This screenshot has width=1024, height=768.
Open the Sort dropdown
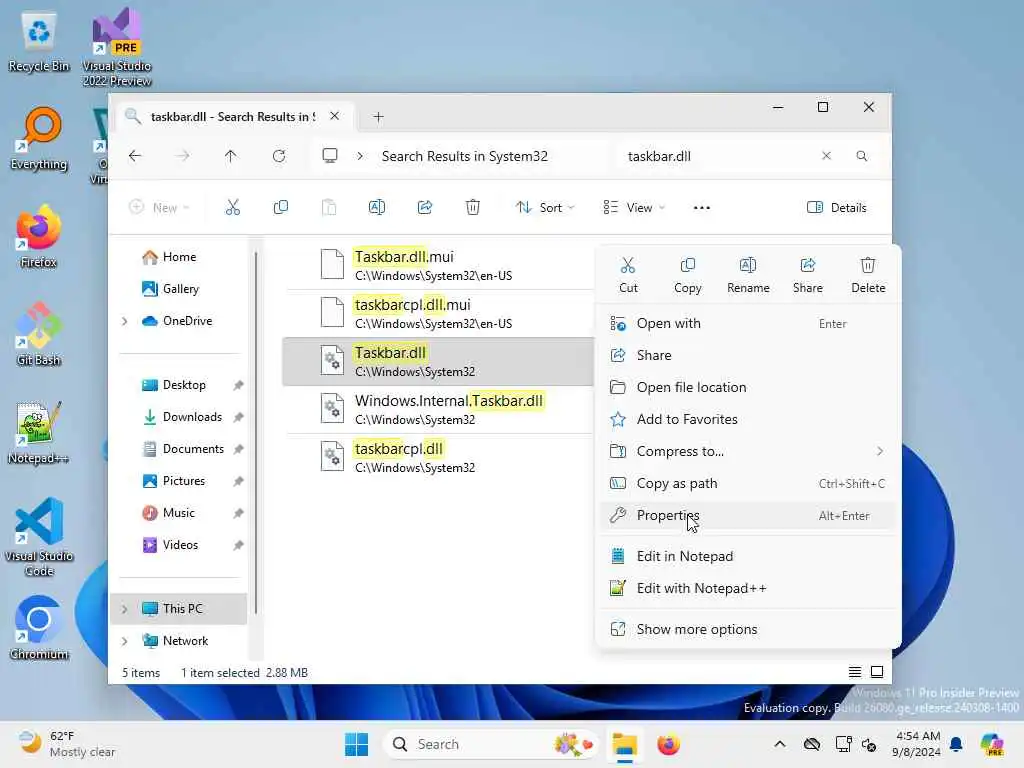pyautogui.click(x=545, y=208)
